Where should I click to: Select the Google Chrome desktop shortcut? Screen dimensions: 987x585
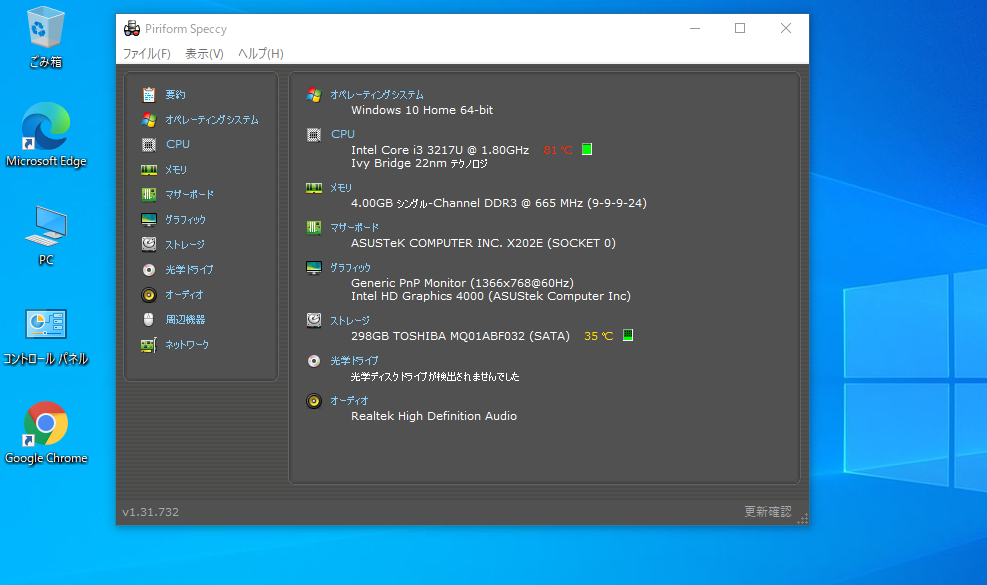(x=46, y=433)
